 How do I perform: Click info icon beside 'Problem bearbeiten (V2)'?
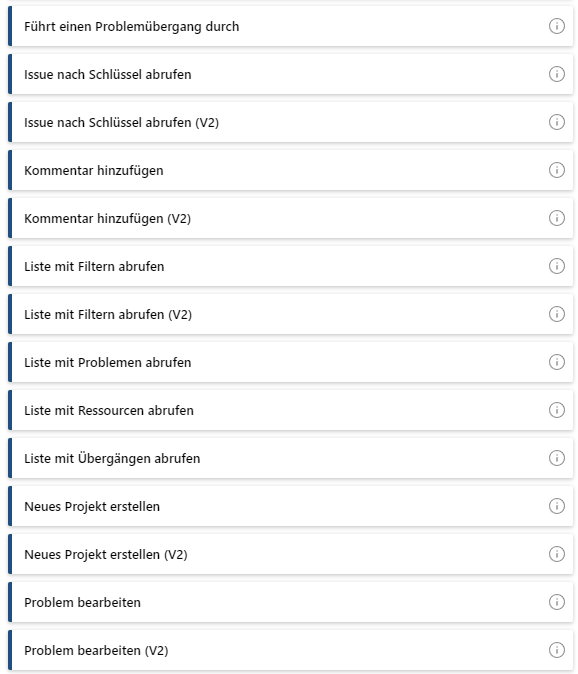click(557, 650)
